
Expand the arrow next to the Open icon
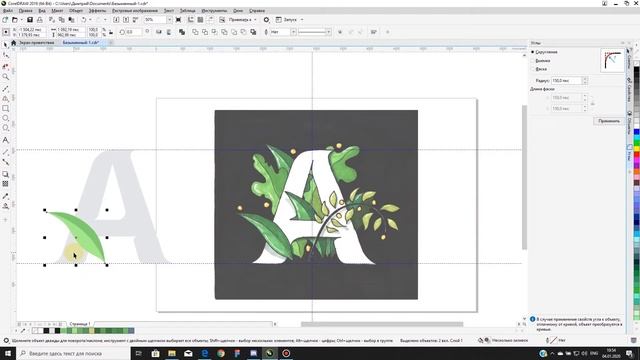[x=21, y=20]
